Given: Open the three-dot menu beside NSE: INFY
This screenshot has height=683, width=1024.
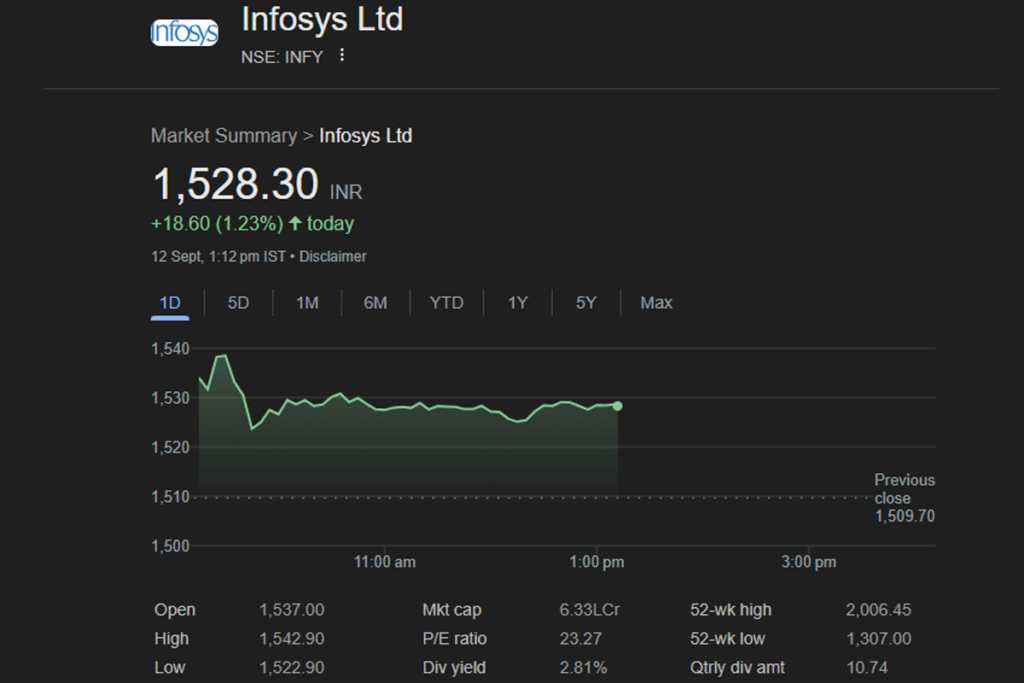Looking at the screenshot, I should pos(342,56).
